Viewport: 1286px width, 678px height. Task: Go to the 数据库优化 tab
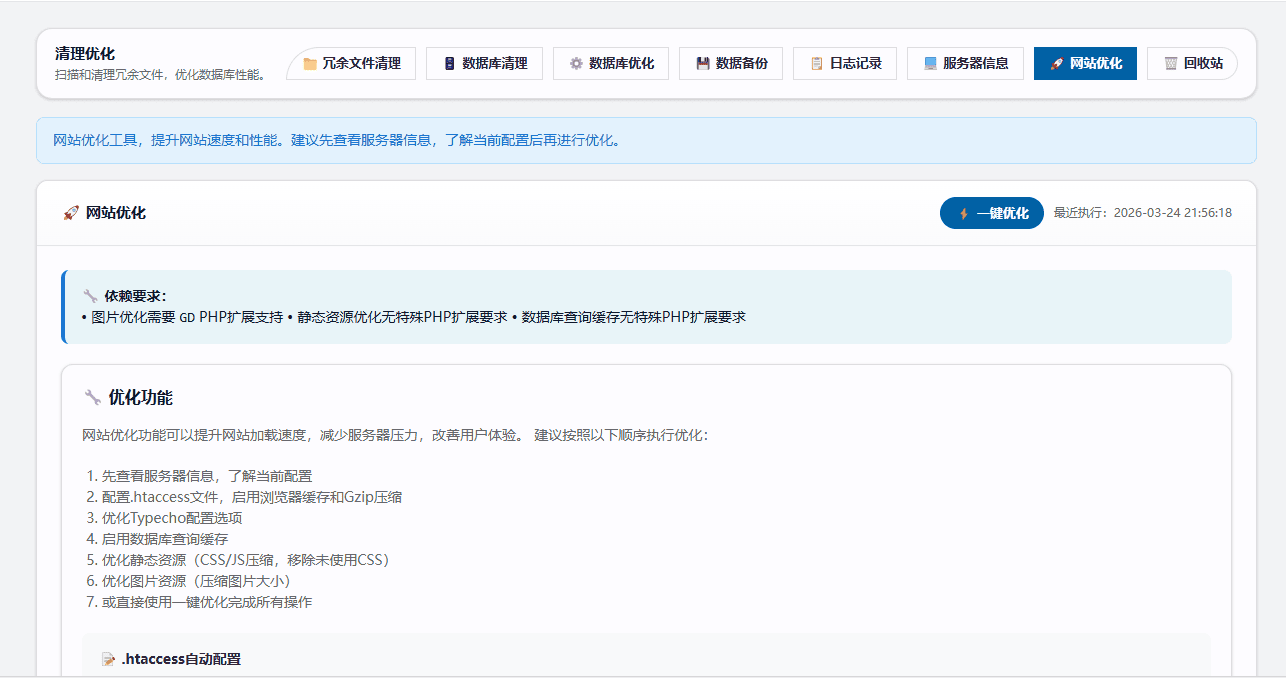tap(611, 63)
